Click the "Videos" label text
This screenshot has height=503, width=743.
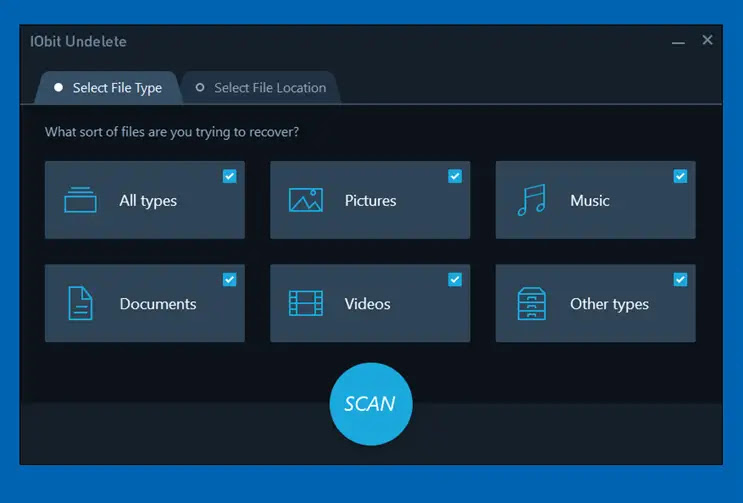(x=367, y=304)
